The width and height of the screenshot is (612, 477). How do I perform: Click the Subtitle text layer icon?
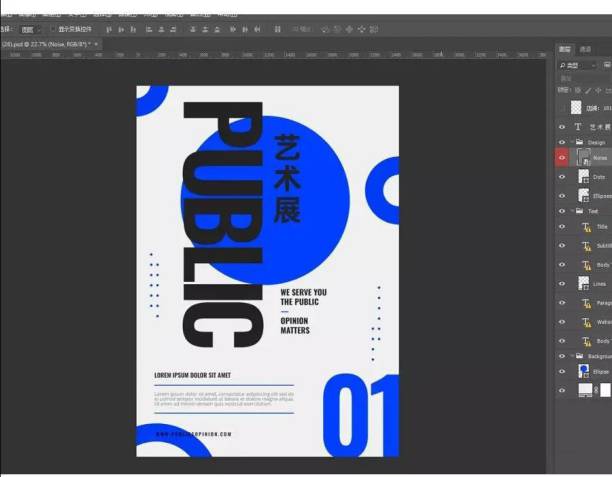[586, 246]
